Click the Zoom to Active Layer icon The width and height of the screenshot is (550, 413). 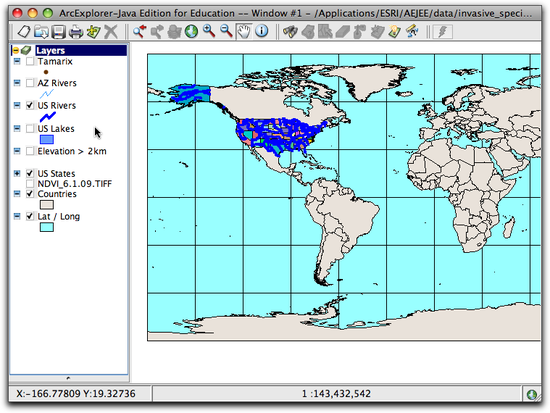pyautogui.click(x=174, y=32)
